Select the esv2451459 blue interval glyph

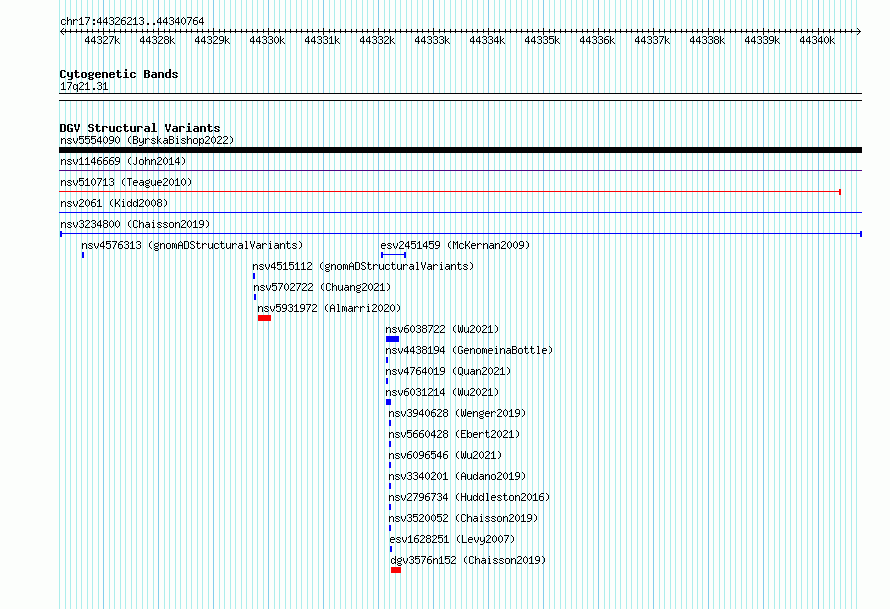[x=393, y=255]
